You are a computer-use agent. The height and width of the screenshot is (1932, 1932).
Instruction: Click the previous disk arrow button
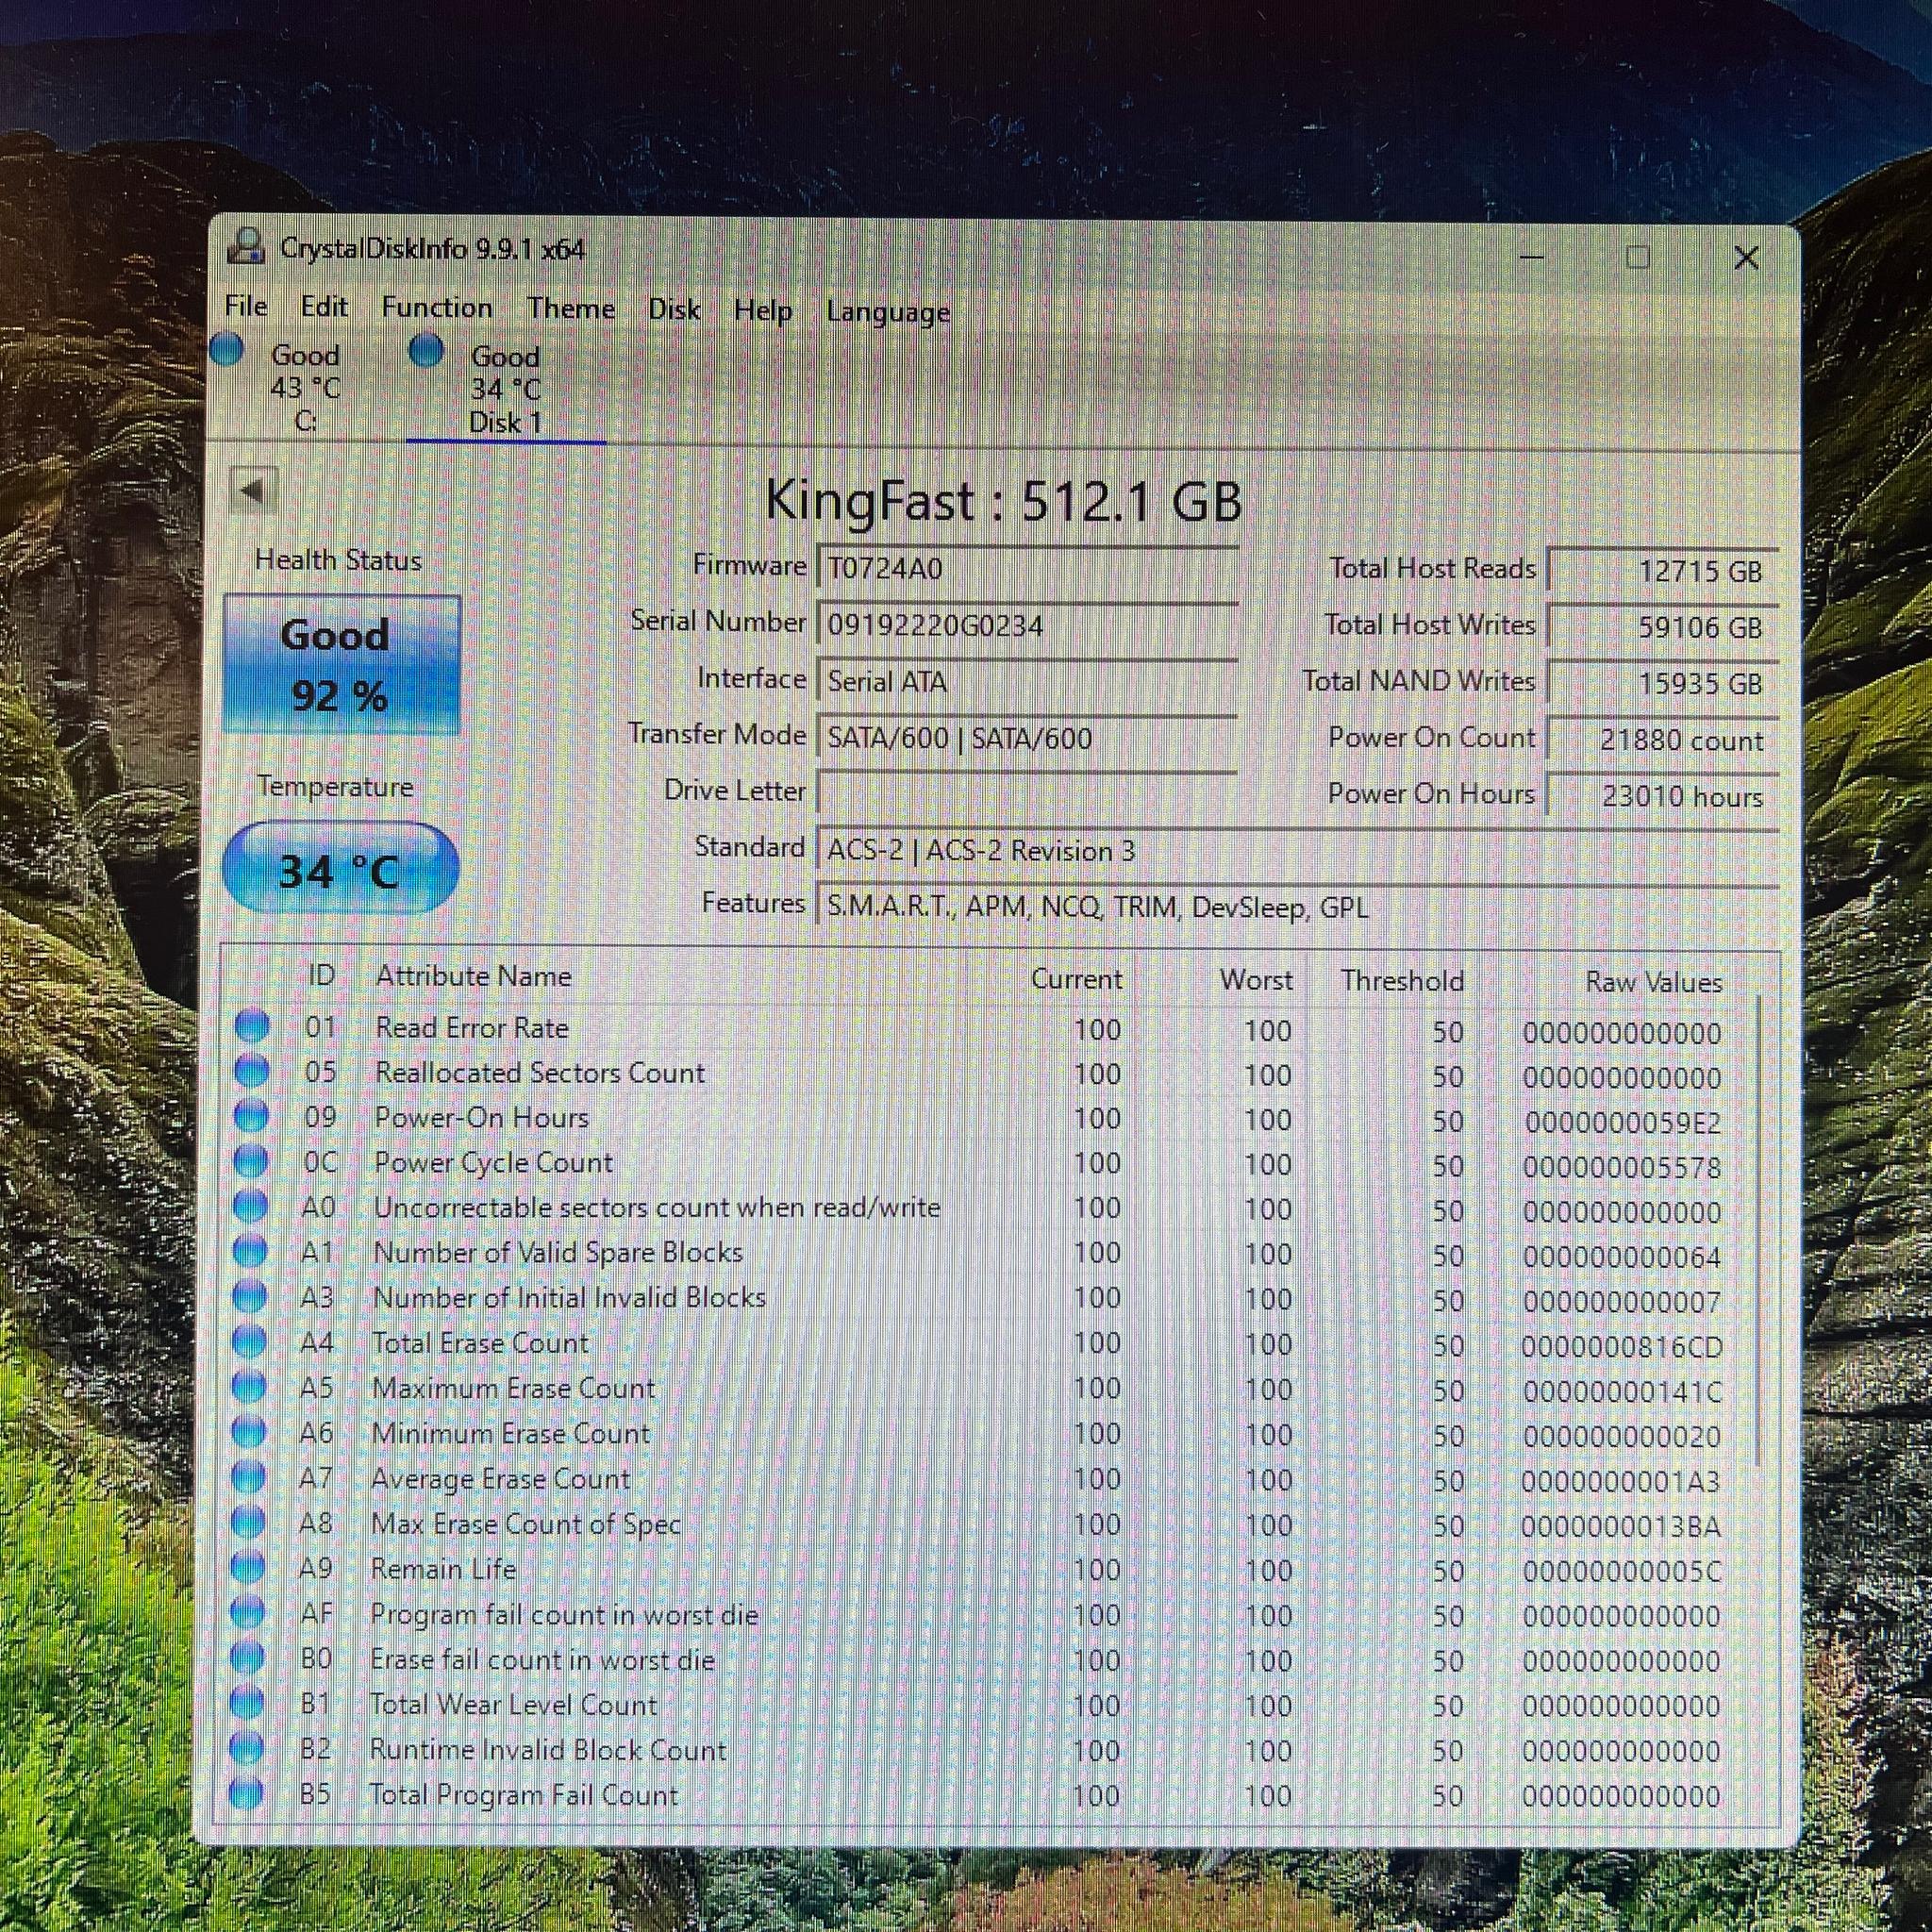(x=253, y=491)
